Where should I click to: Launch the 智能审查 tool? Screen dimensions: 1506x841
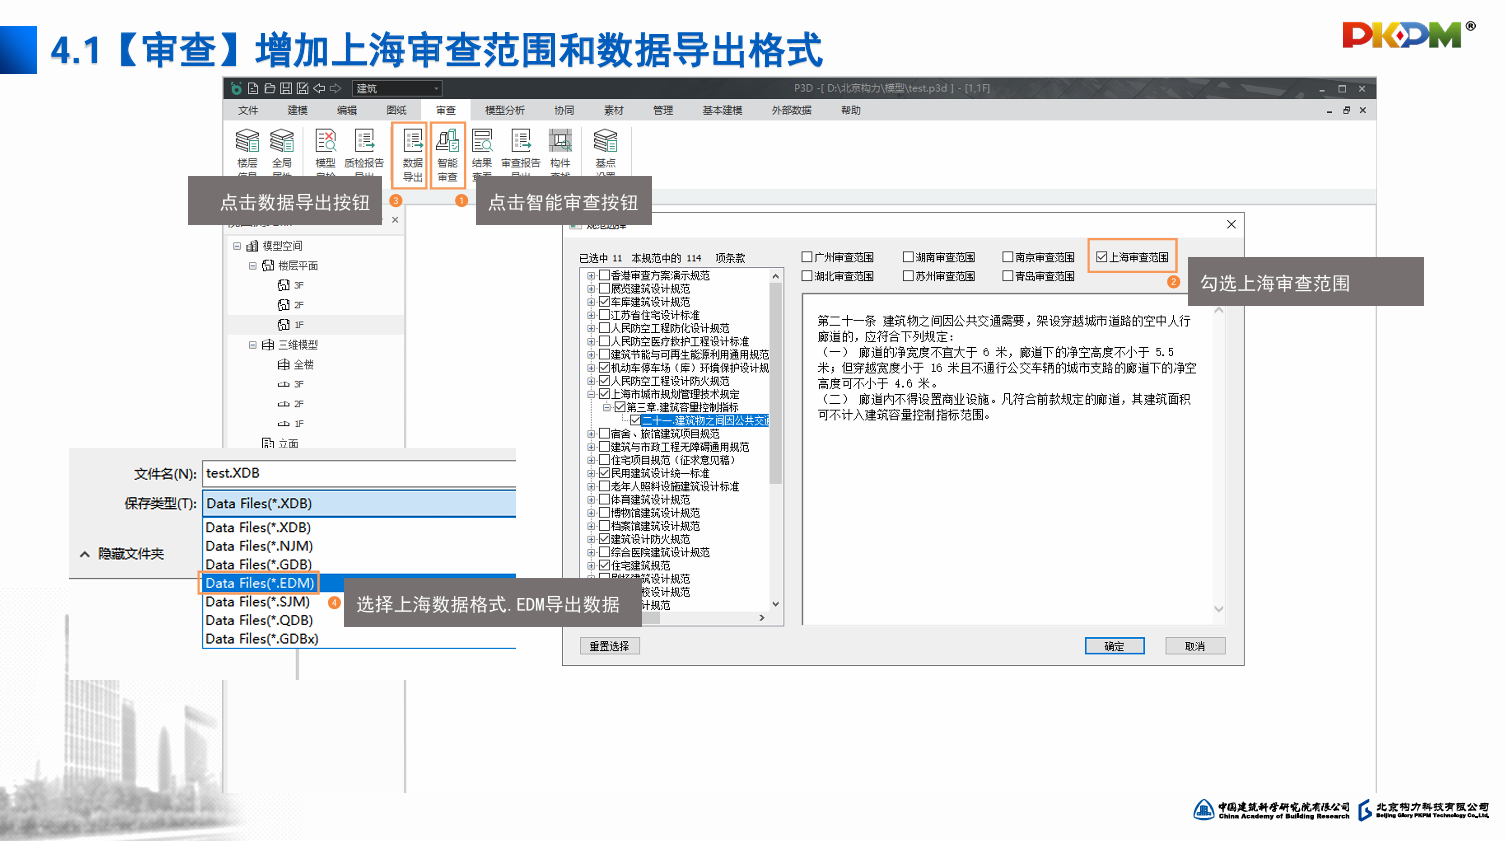(447, 155)
